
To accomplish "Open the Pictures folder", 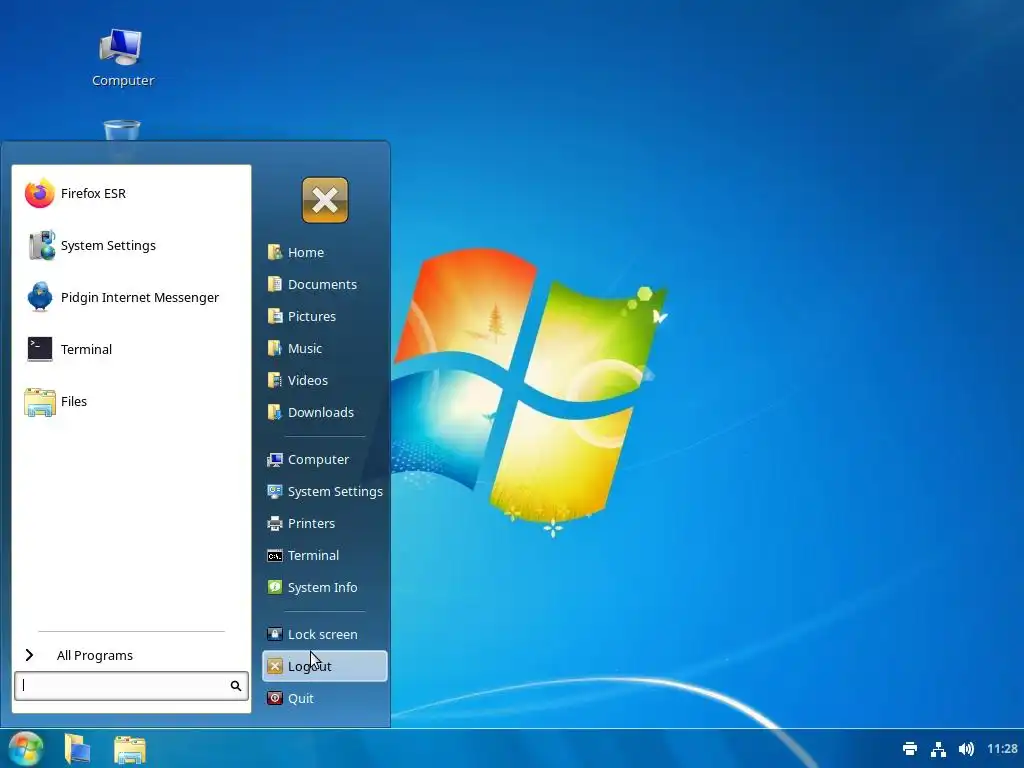I will click(x=325, y=316).
